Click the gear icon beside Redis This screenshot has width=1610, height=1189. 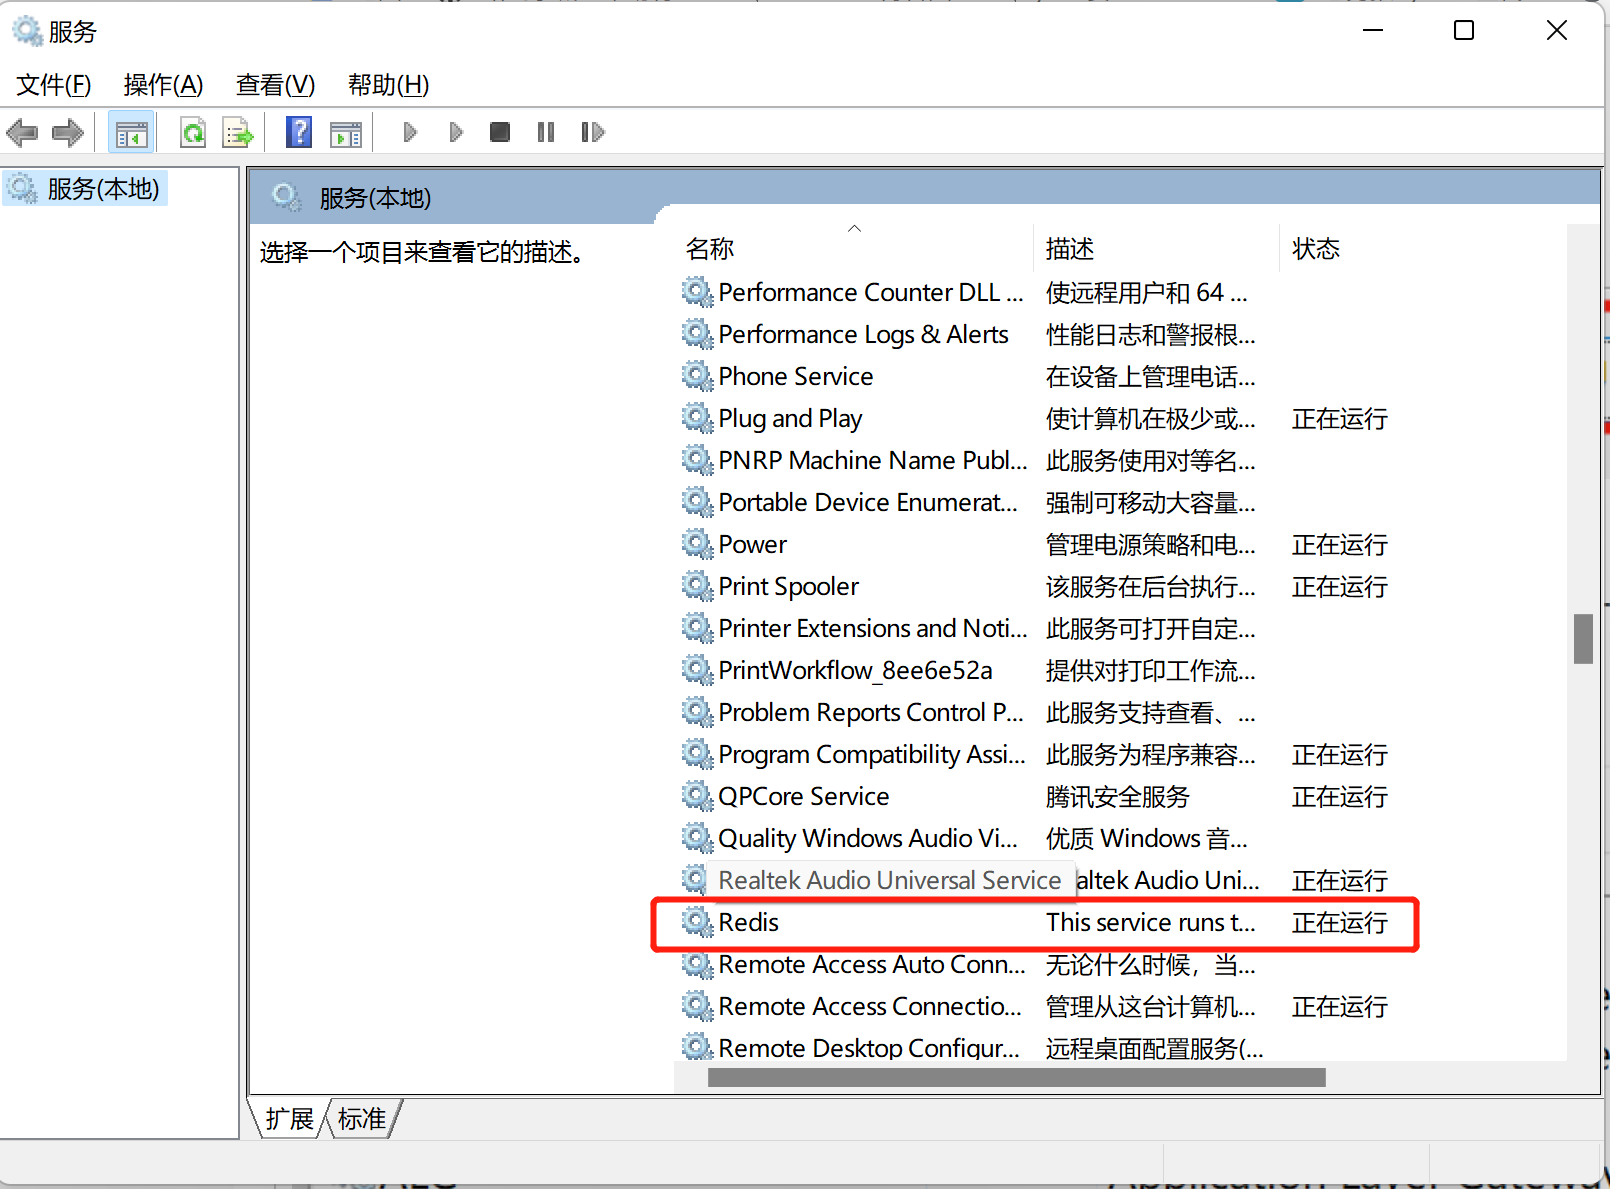point(697,921)
